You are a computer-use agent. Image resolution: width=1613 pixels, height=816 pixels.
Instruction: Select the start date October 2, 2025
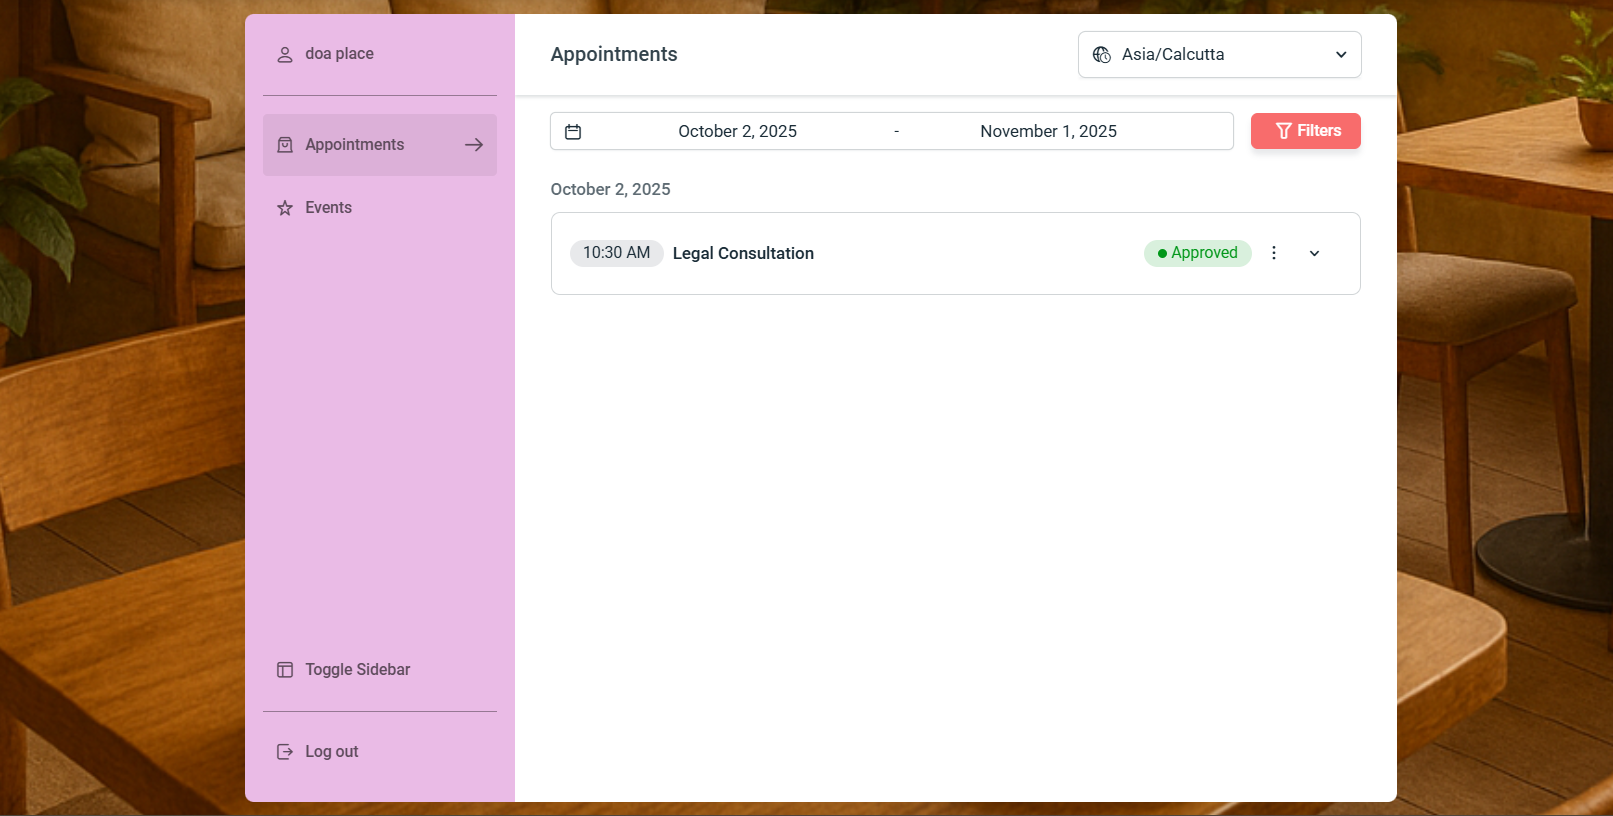pyautogui.click(x=738, y=132)
